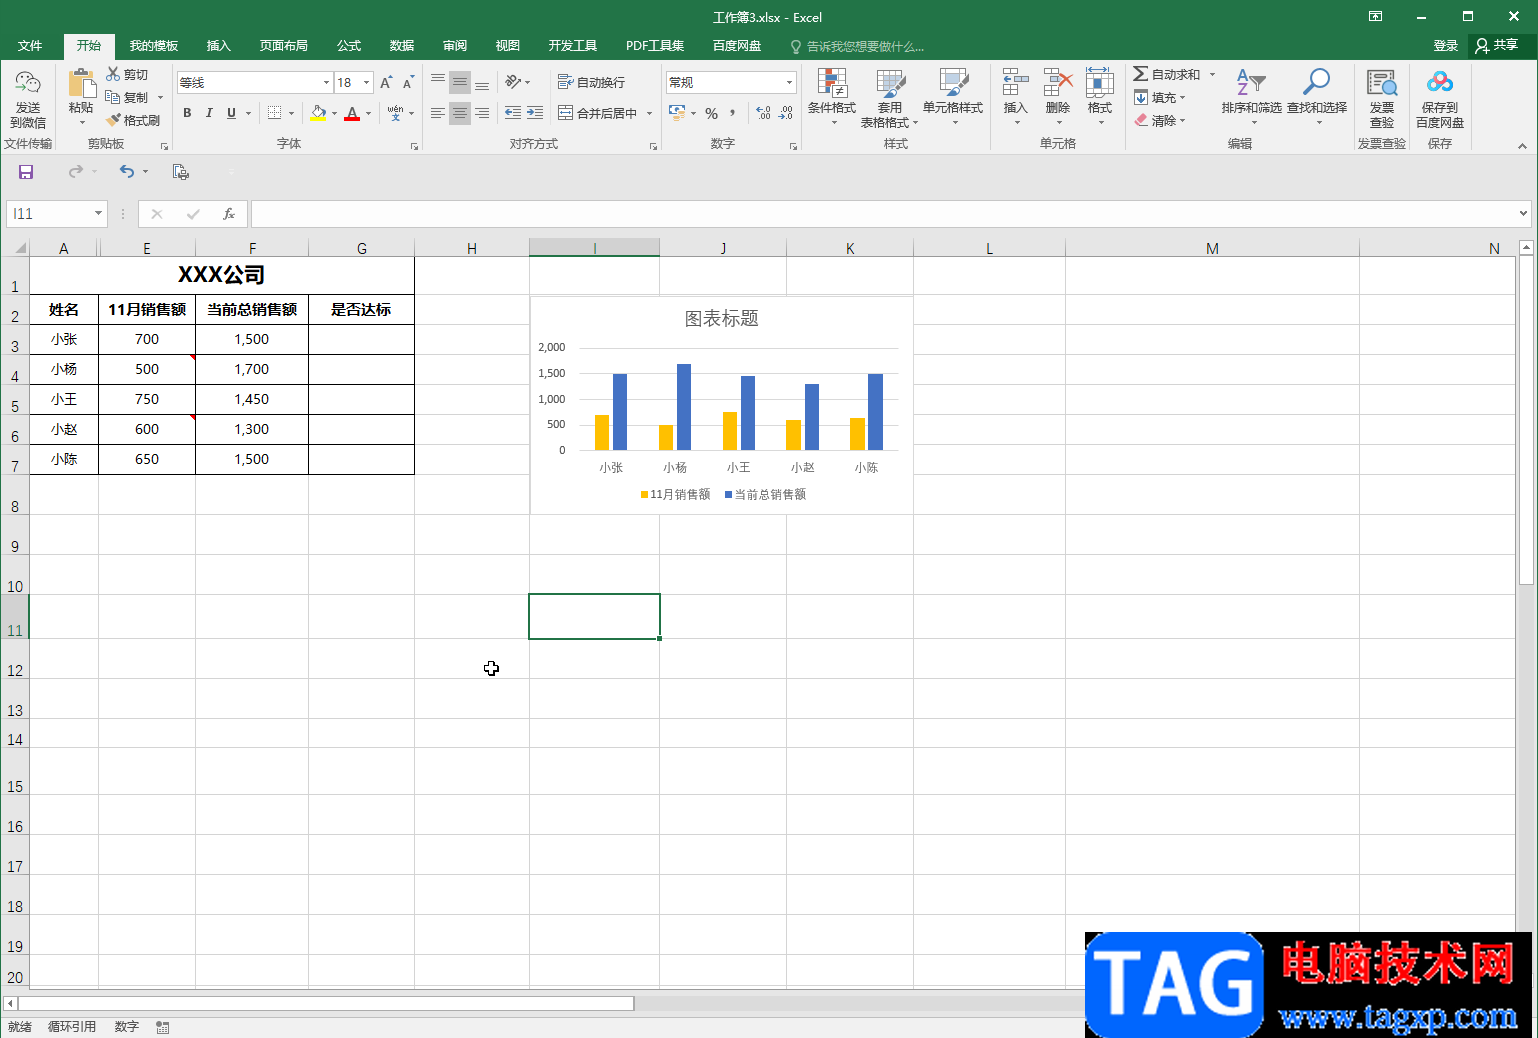This screenshot has height=1038, width=1538.
Task: Open the File (文件) tab
Action: (x=30, y=46)
